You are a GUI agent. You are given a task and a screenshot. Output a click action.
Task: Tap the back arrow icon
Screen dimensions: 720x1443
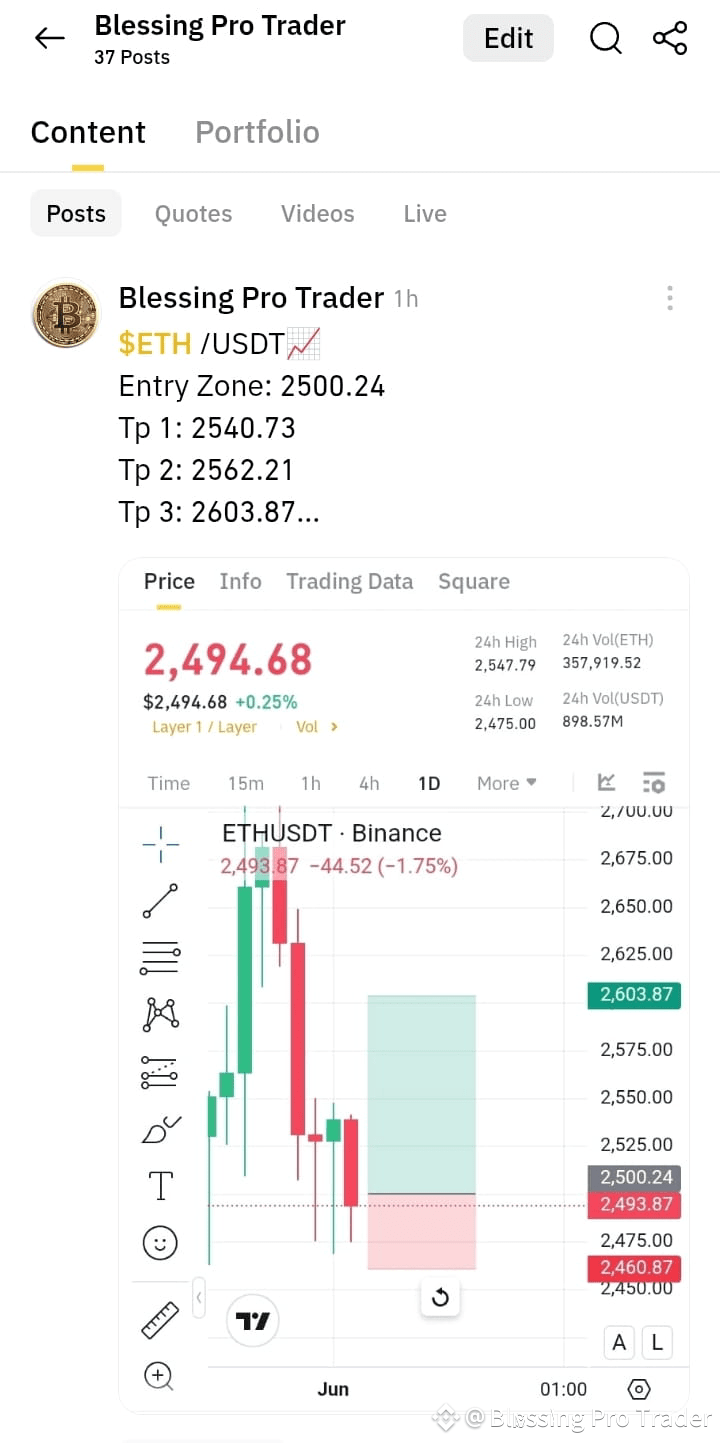click(x=49, y=39)
